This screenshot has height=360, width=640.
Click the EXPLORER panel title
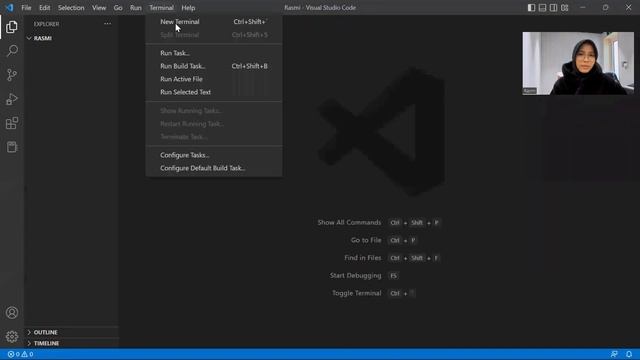pyautogui.click(x=47, y=24)
